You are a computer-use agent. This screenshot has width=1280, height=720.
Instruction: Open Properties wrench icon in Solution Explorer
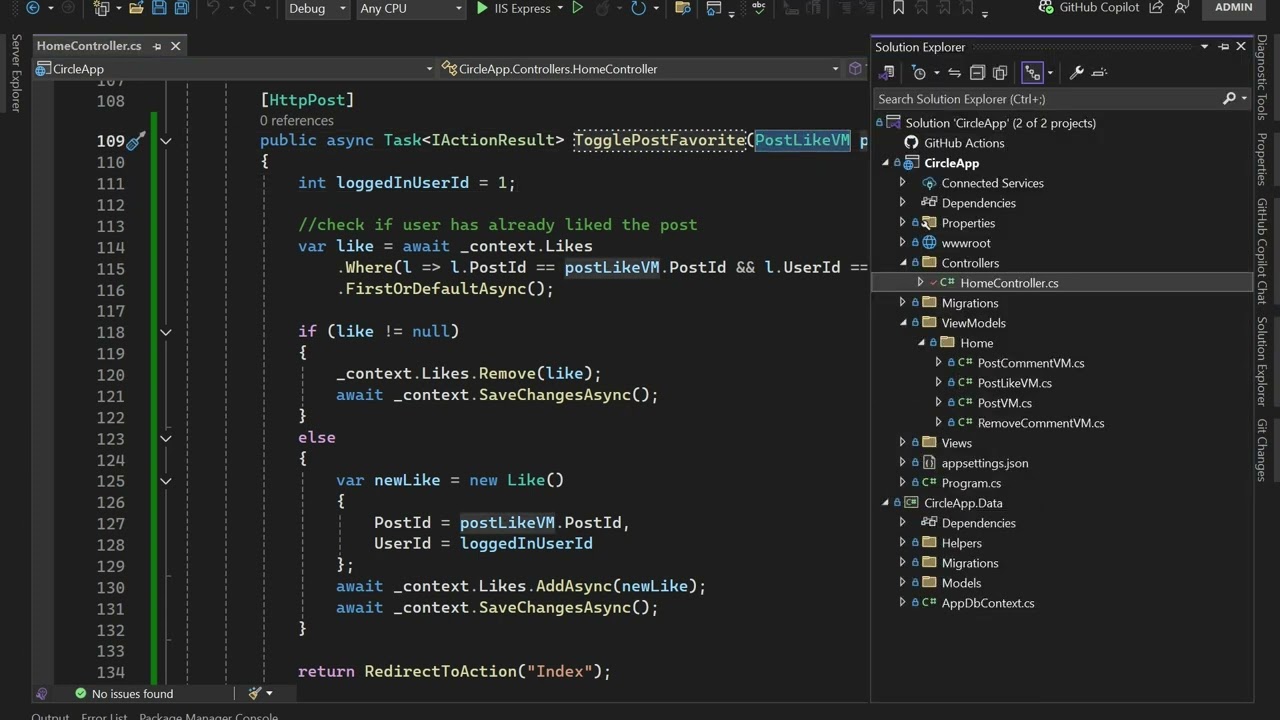[x=1076, y=73]
